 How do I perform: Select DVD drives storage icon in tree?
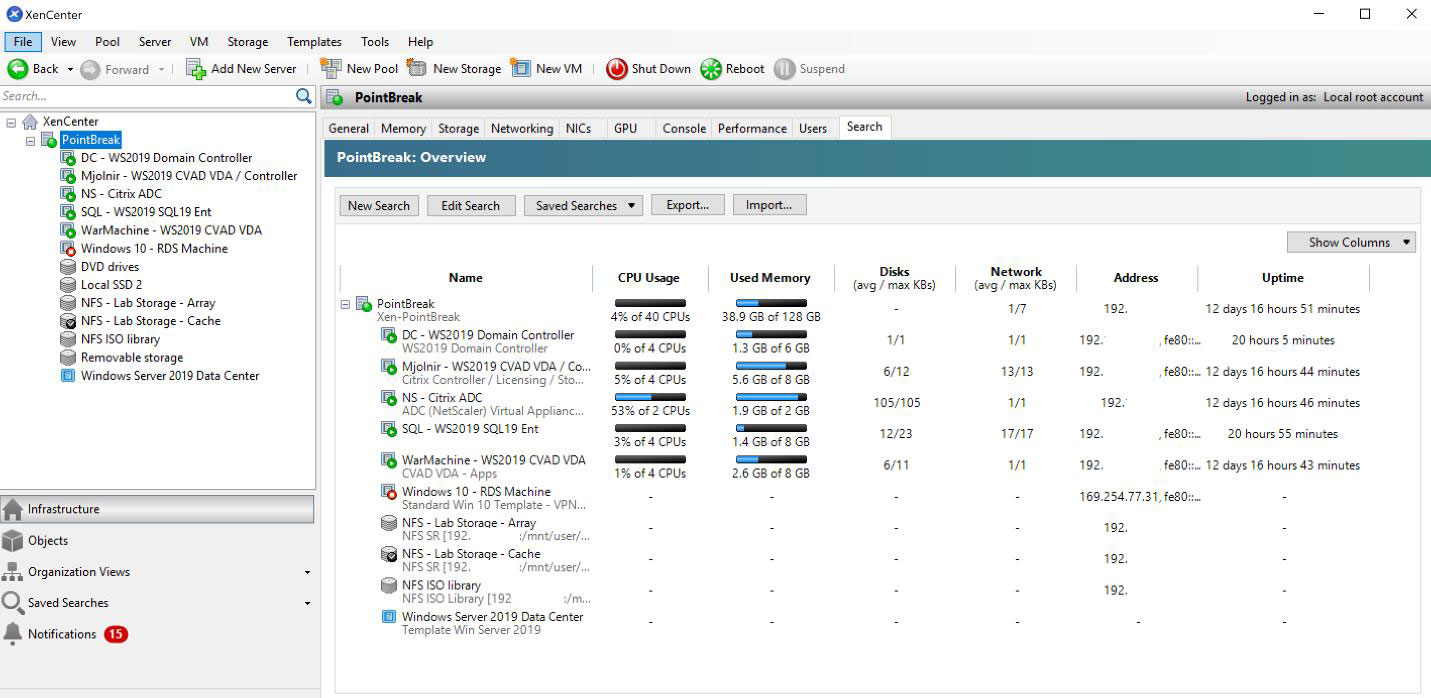point(68,267)
